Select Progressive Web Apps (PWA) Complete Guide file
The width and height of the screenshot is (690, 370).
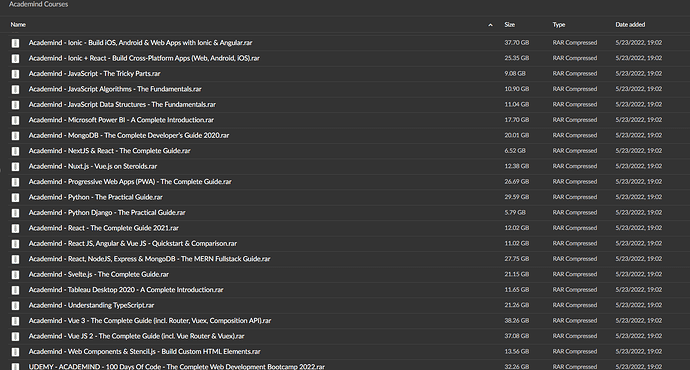pos(130,181)
